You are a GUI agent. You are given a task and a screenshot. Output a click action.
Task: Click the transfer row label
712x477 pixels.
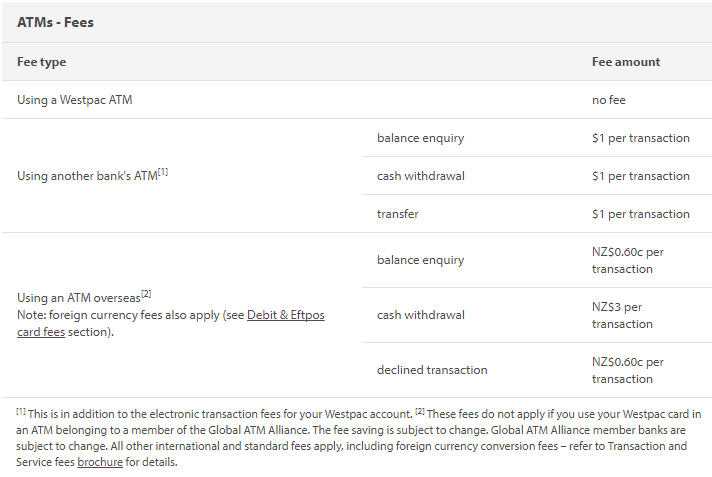(x=398, y=214)
